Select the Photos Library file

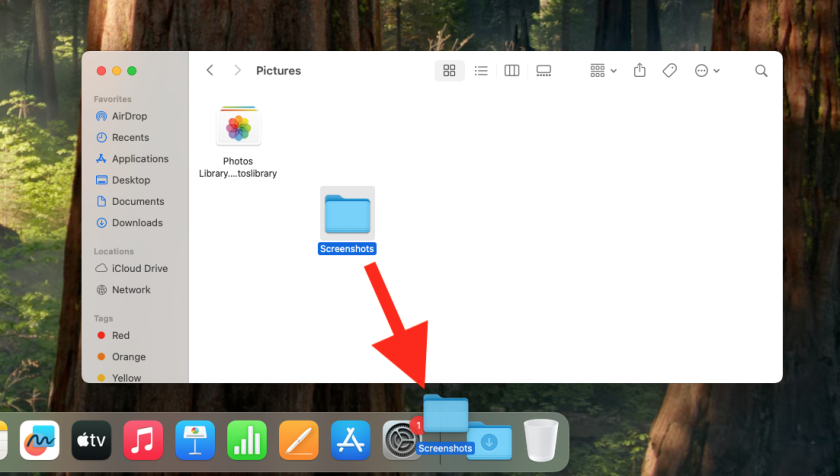click(x=238, y=128)
